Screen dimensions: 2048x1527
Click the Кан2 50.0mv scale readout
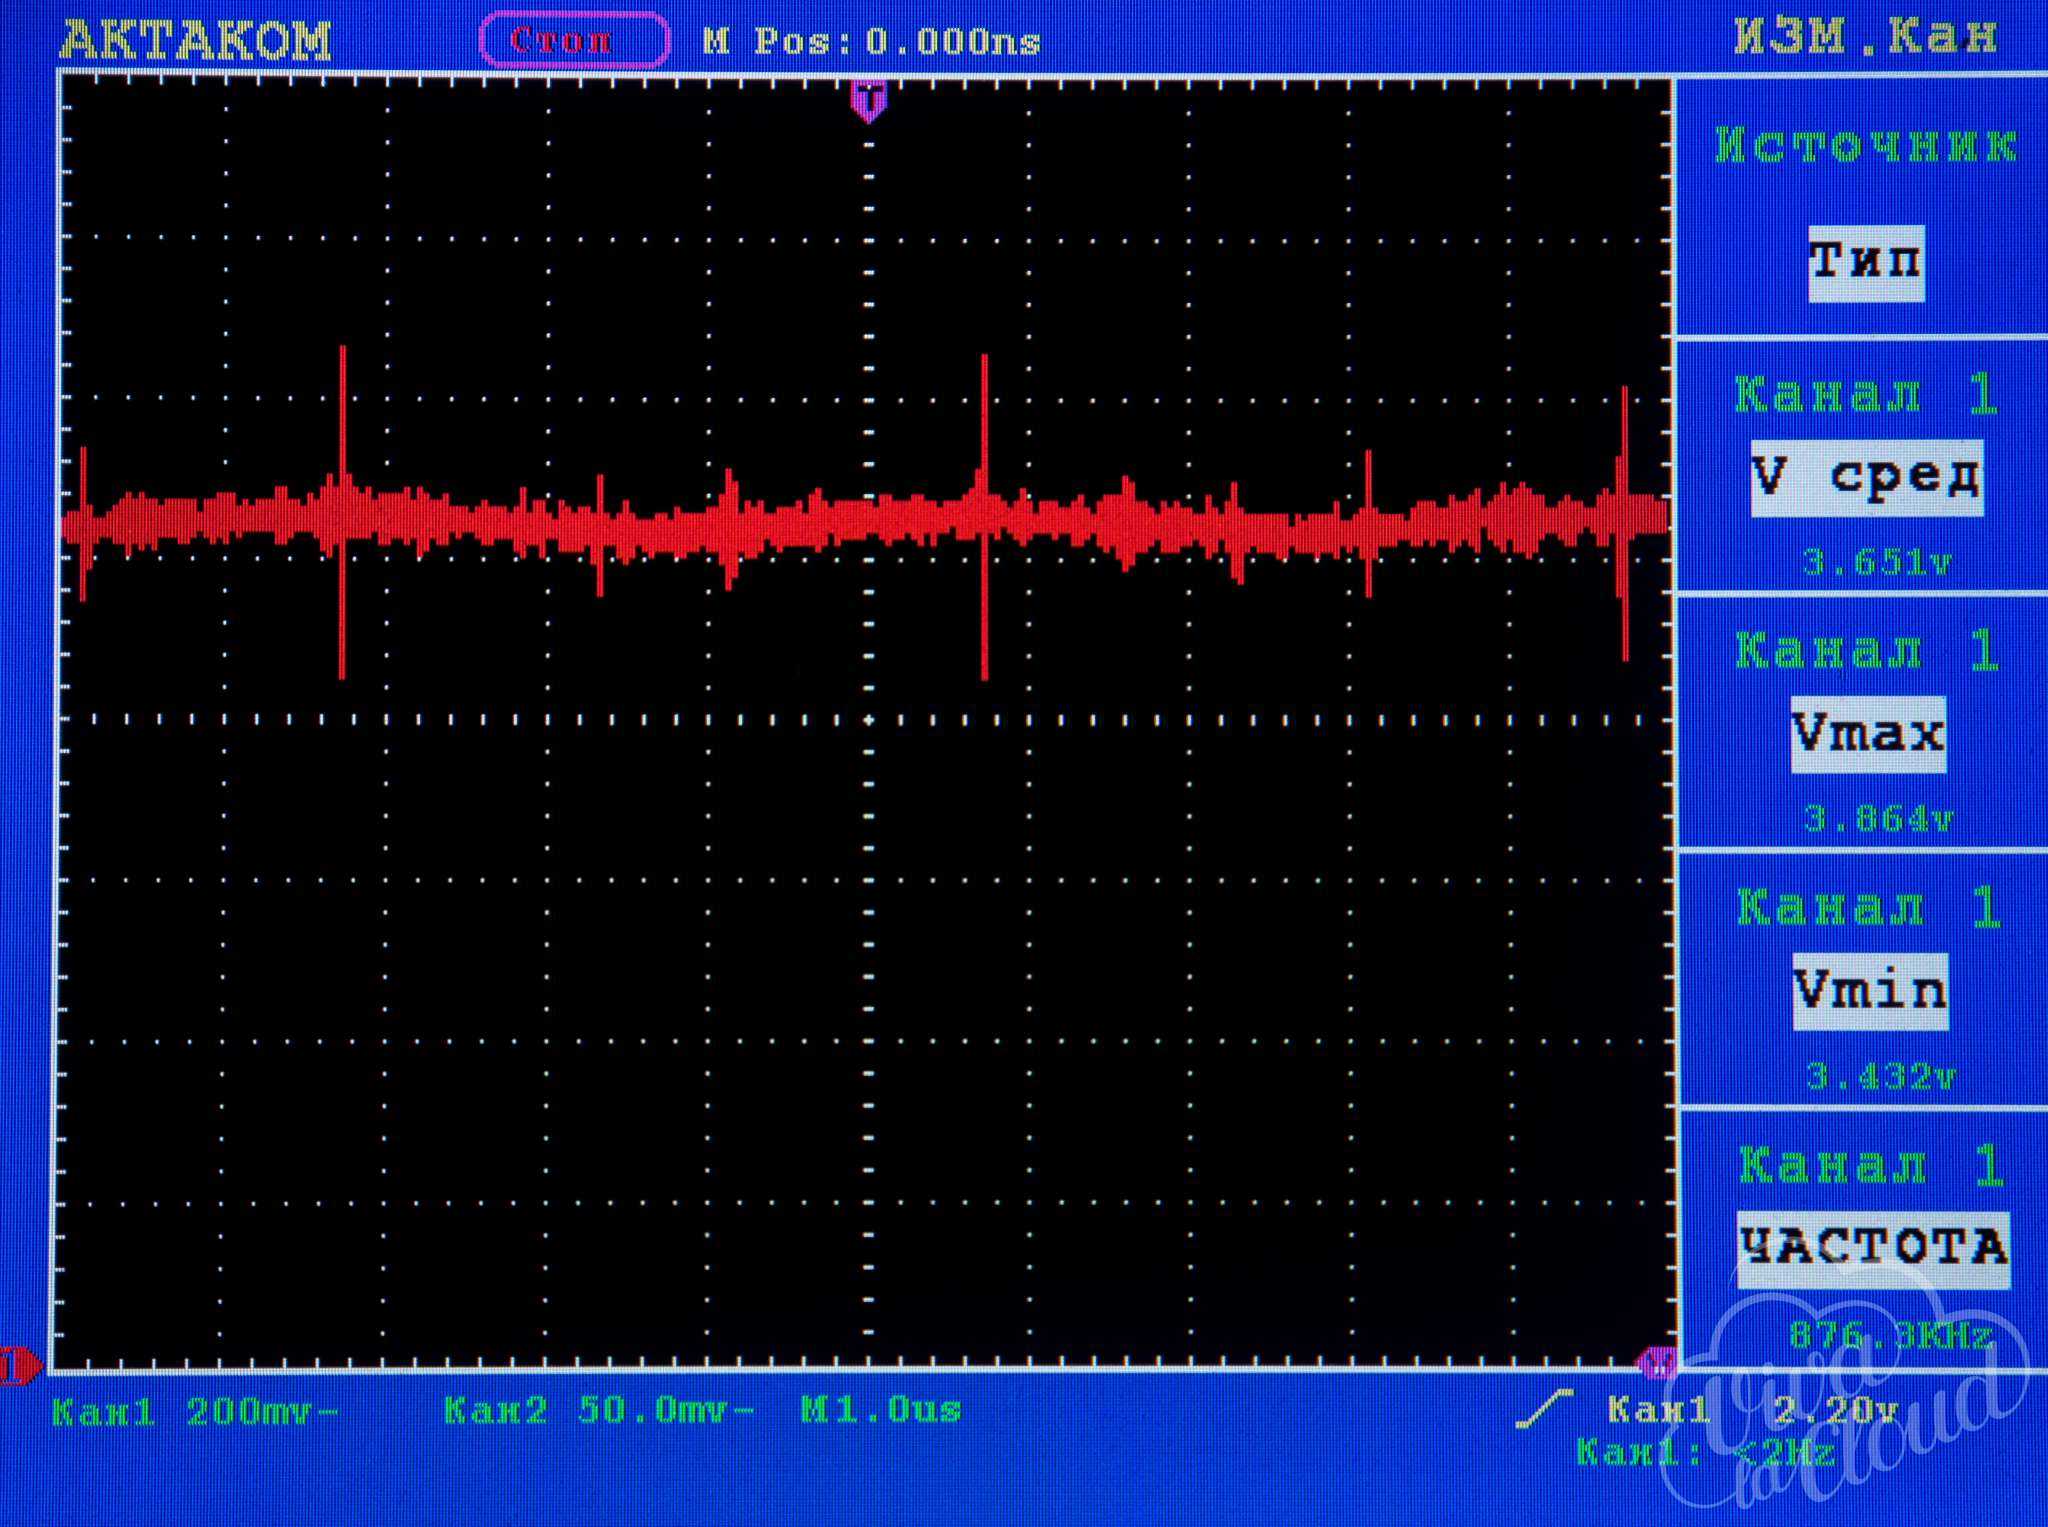(598, 1411)
